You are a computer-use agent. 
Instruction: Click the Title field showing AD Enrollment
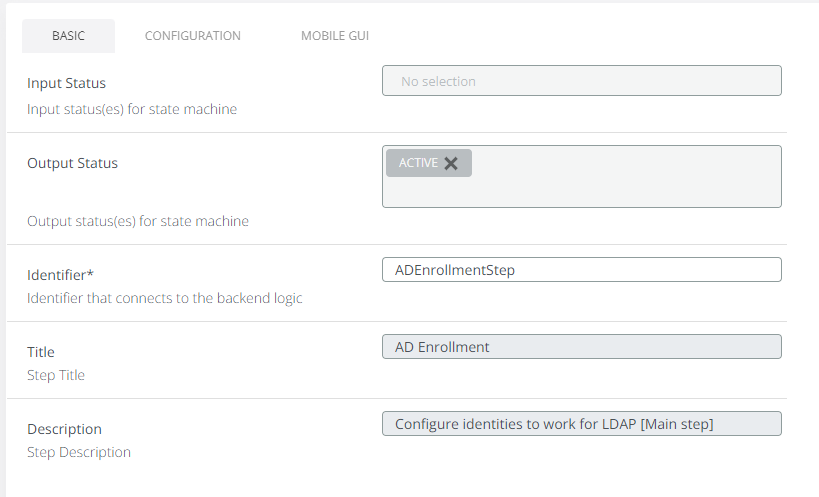pos(581,347)
